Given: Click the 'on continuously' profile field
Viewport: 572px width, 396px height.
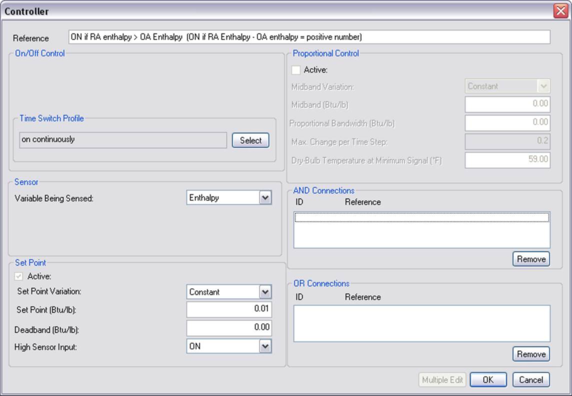Looking at the screenshot, I should [x=123, y=140].
